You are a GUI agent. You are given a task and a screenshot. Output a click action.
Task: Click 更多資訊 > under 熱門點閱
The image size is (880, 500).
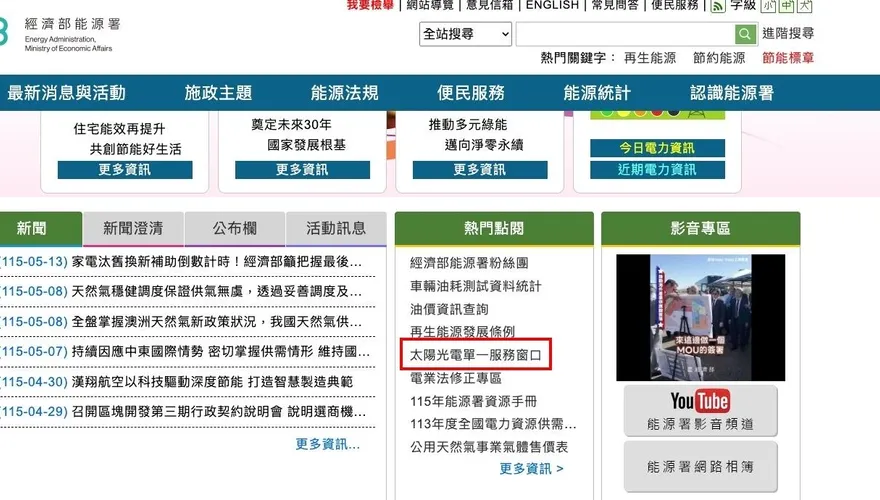pyautogui.click(x=531, y=469)
